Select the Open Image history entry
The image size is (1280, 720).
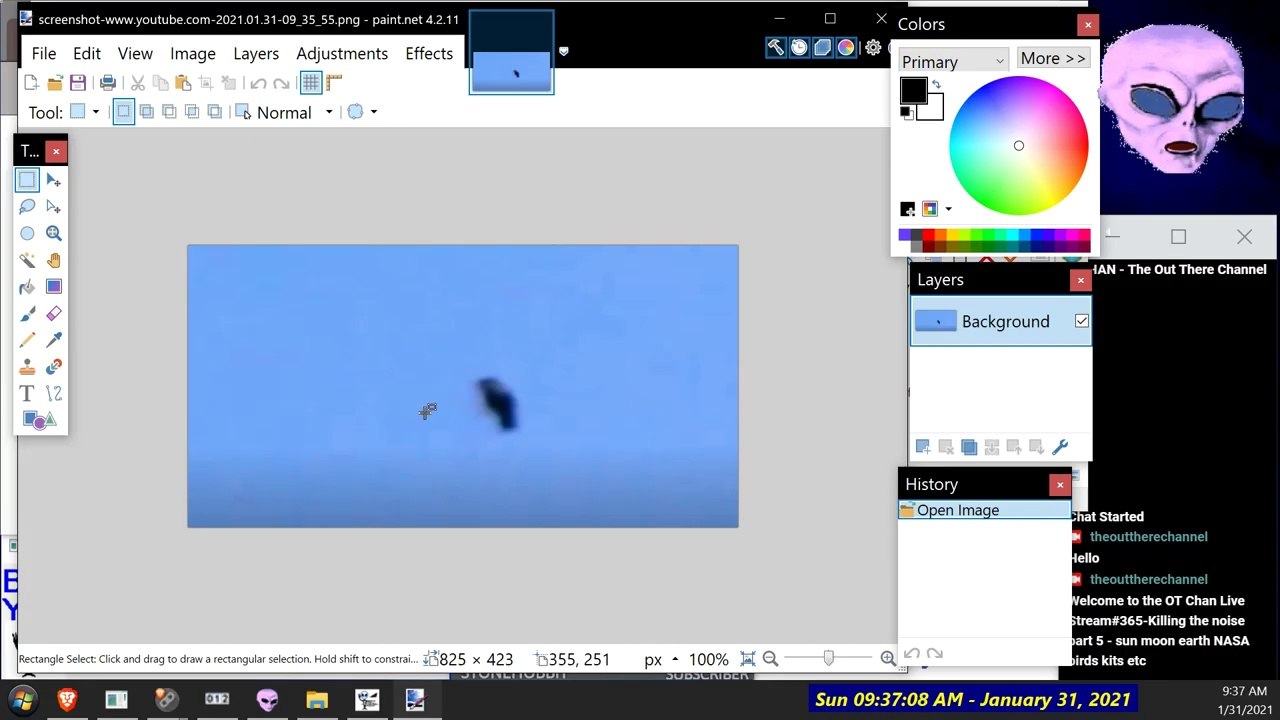tap(984, 510)
